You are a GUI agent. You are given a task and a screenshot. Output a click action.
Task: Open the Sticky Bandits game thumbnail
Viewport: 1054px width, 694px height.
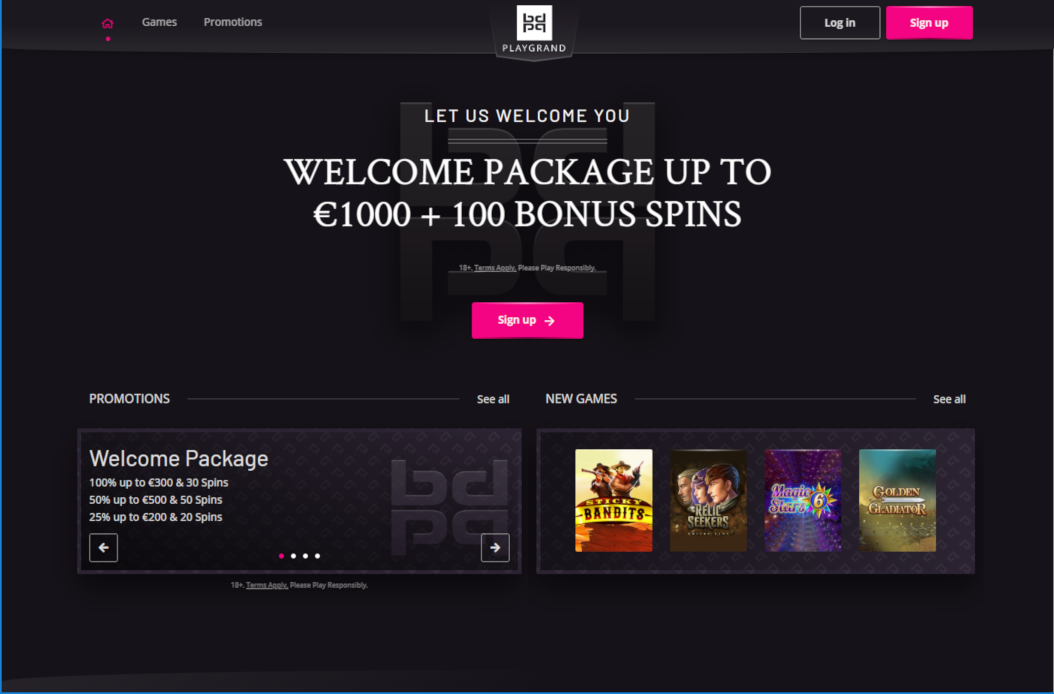tap(614, 500)
